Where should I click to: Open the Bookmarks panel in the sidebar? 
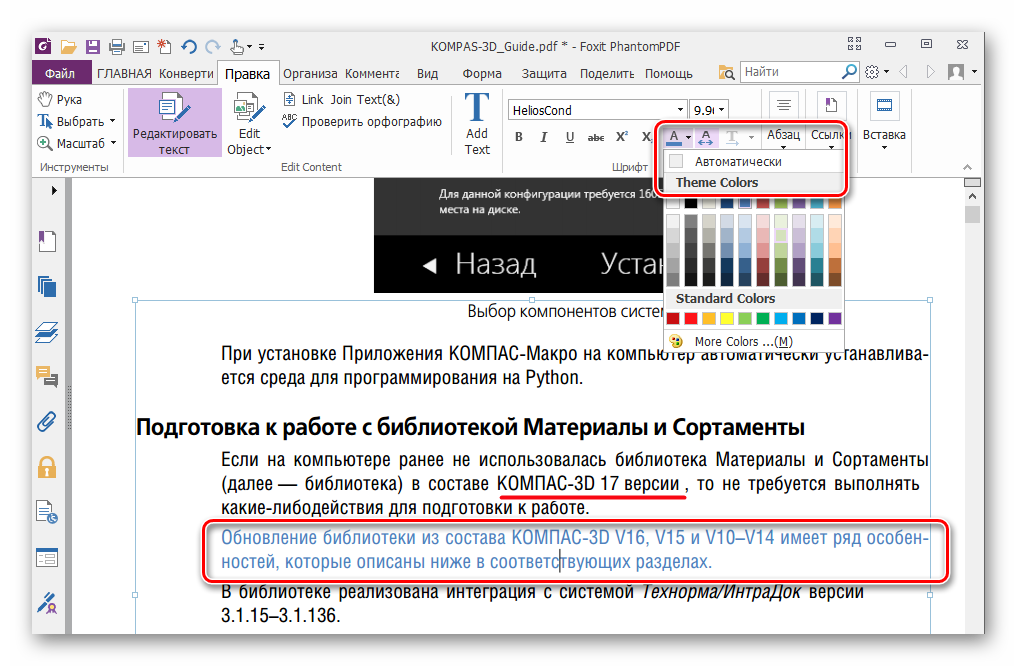[x=47, y=240]
